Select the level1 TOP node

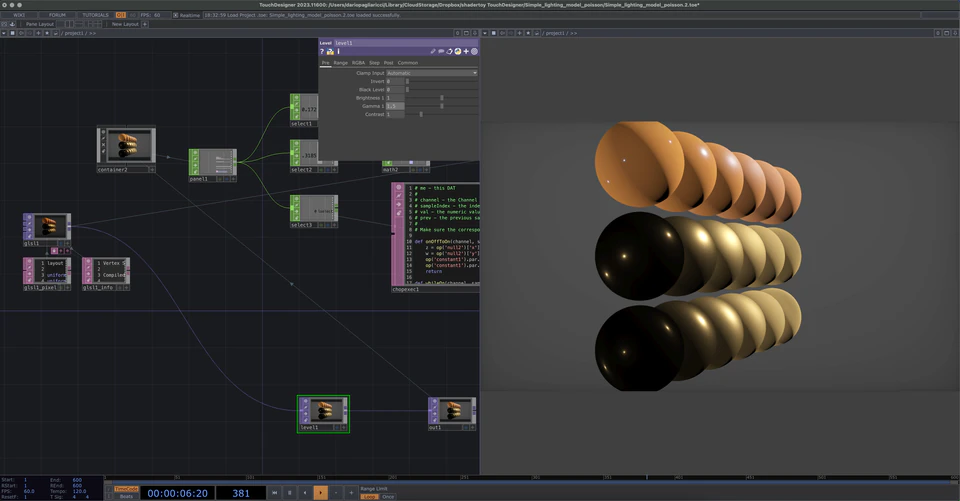(x=323, y=414)
